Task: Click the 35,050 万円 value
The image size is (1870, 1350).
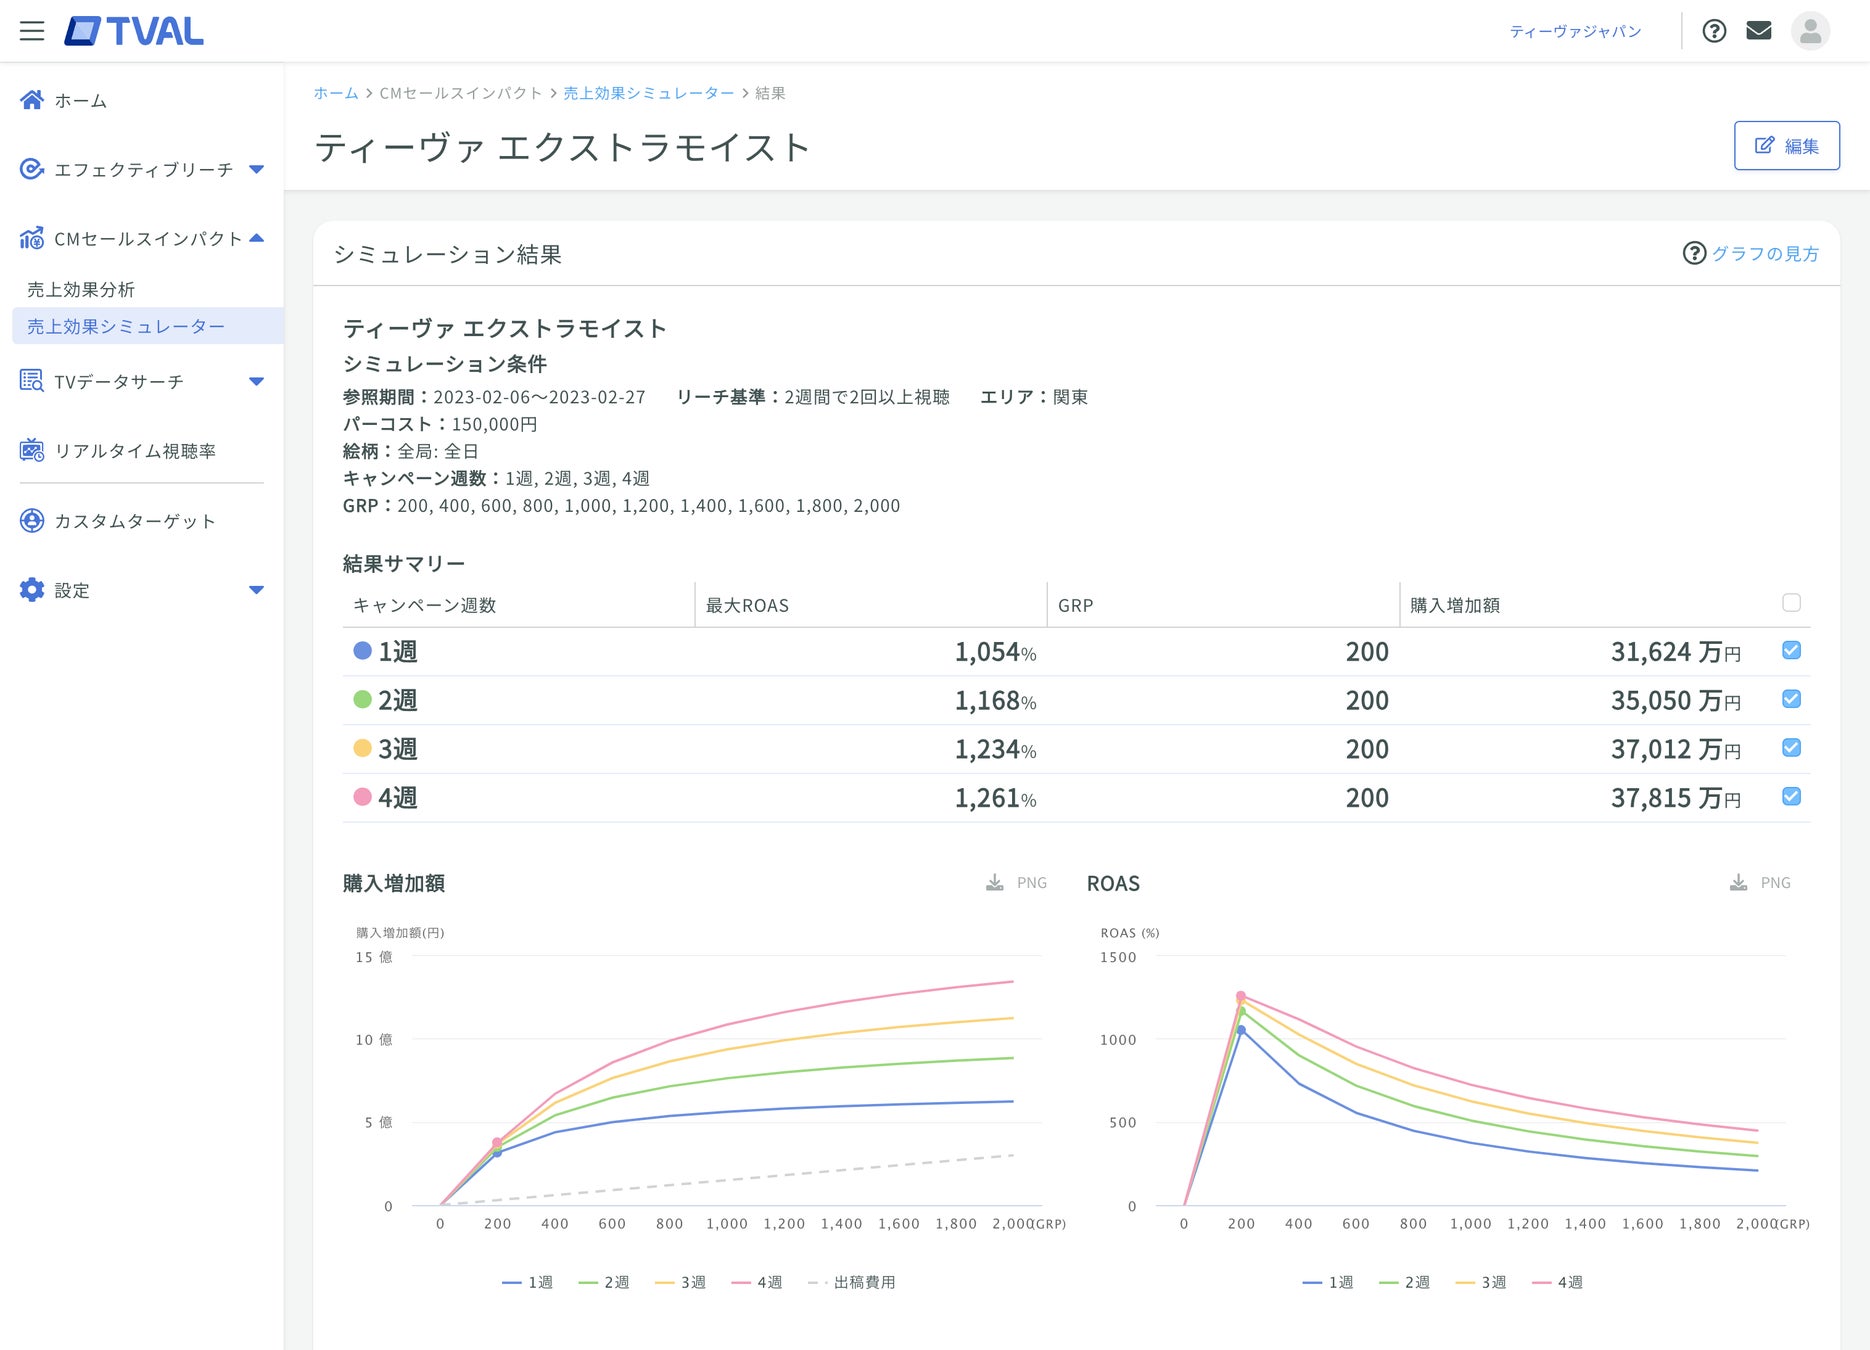Action: click(x=1676, y=700)
